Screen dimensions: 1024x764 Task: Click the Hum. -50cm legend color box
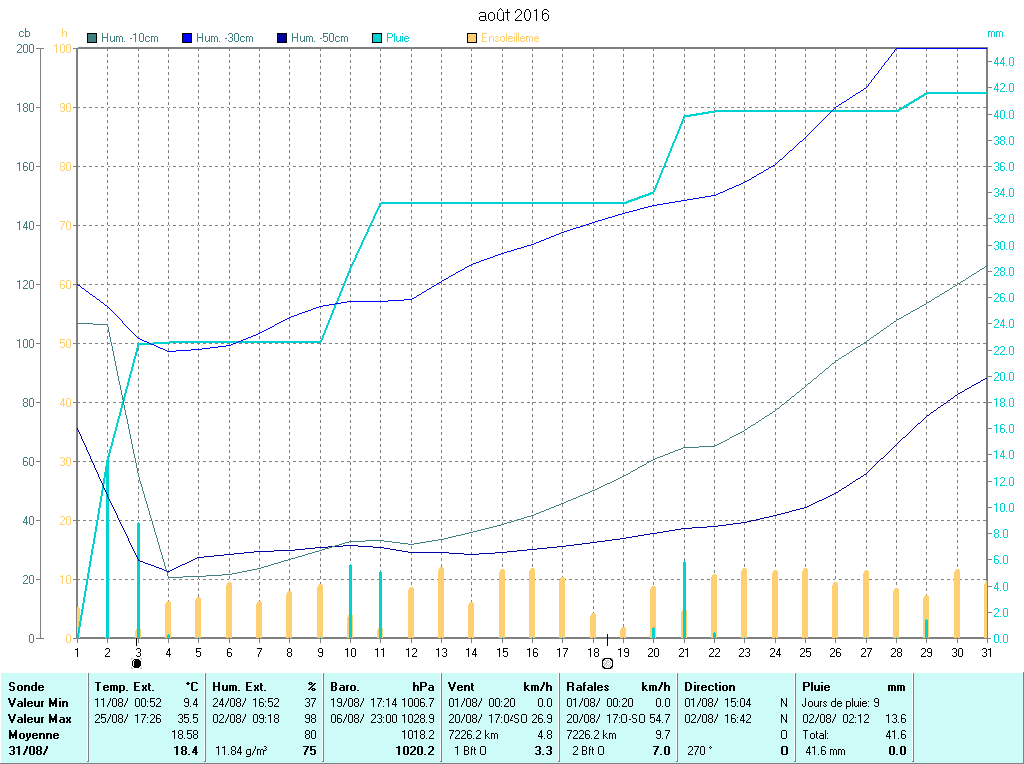tap(282, 38)
